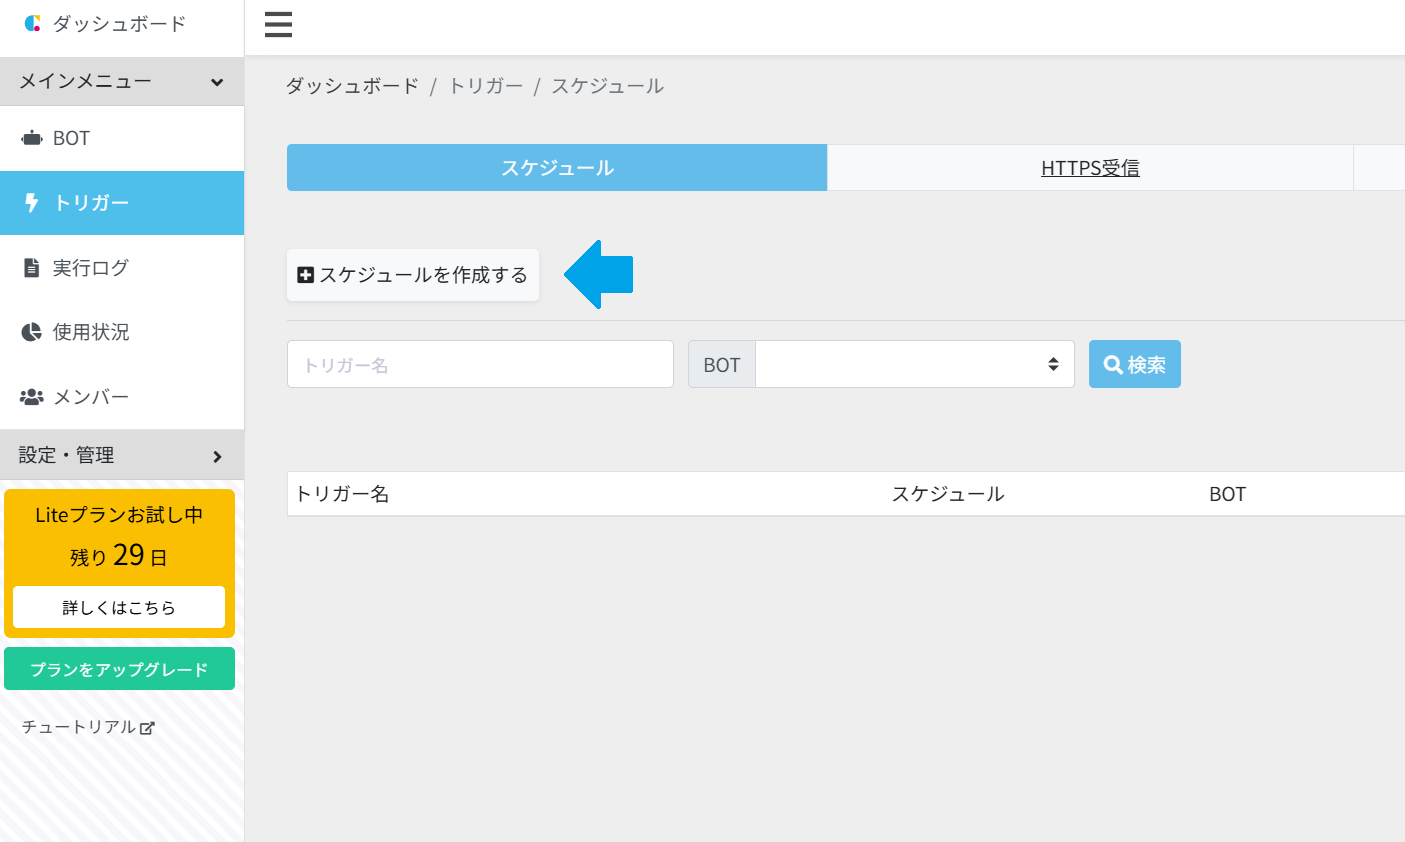The height and width of the screenshot is (842, 1405).
Task: Click スケジュールを作成する button
Action: pos(413,275)
